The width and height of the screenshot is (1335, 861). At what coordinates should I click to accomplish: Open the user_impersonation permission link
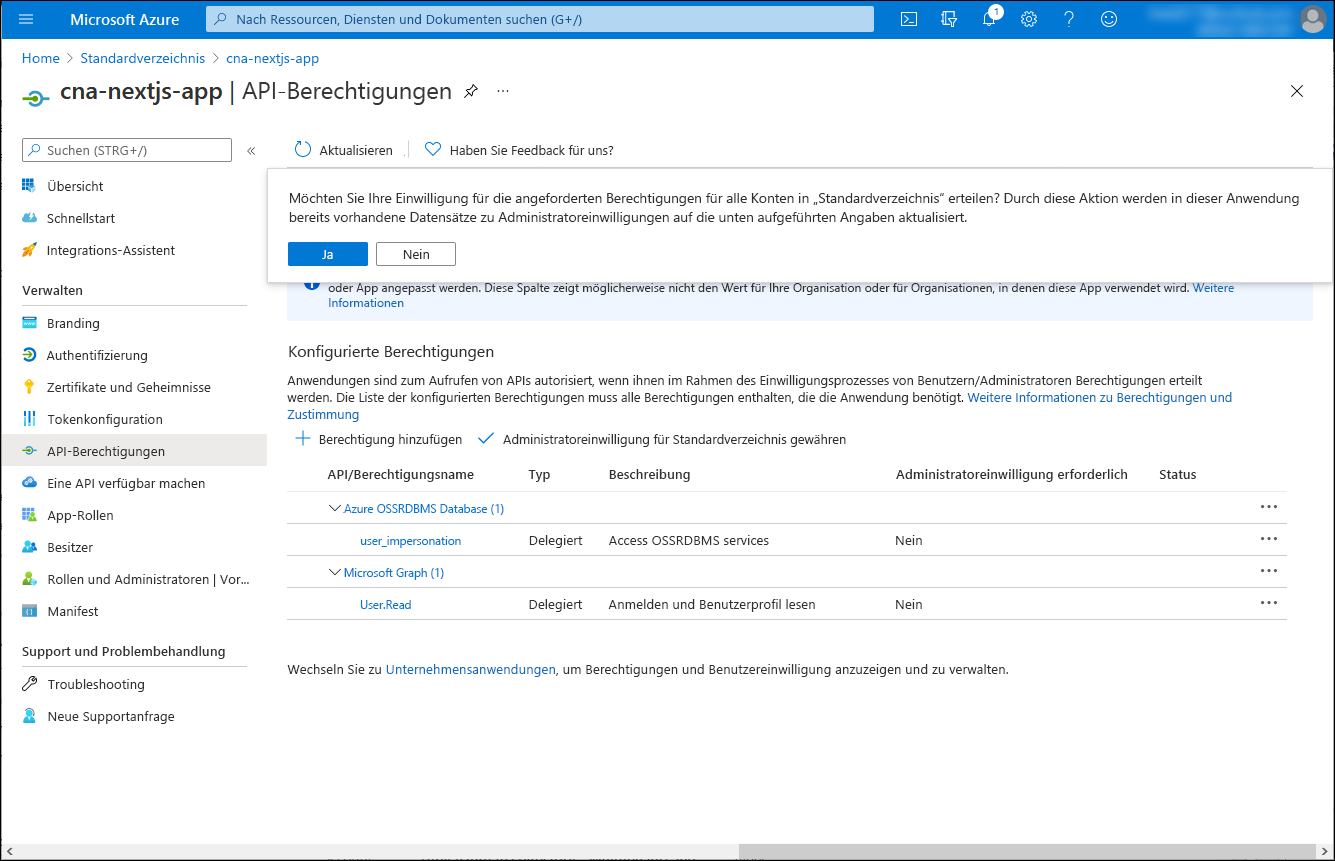(410, 540)
